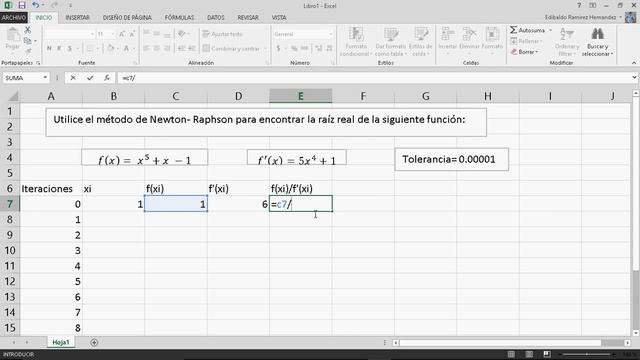Image resolution: width=640 pixels, height=360 pixels.
Task: Toggle Bold (N) formatting
Action: coord(49,49)
